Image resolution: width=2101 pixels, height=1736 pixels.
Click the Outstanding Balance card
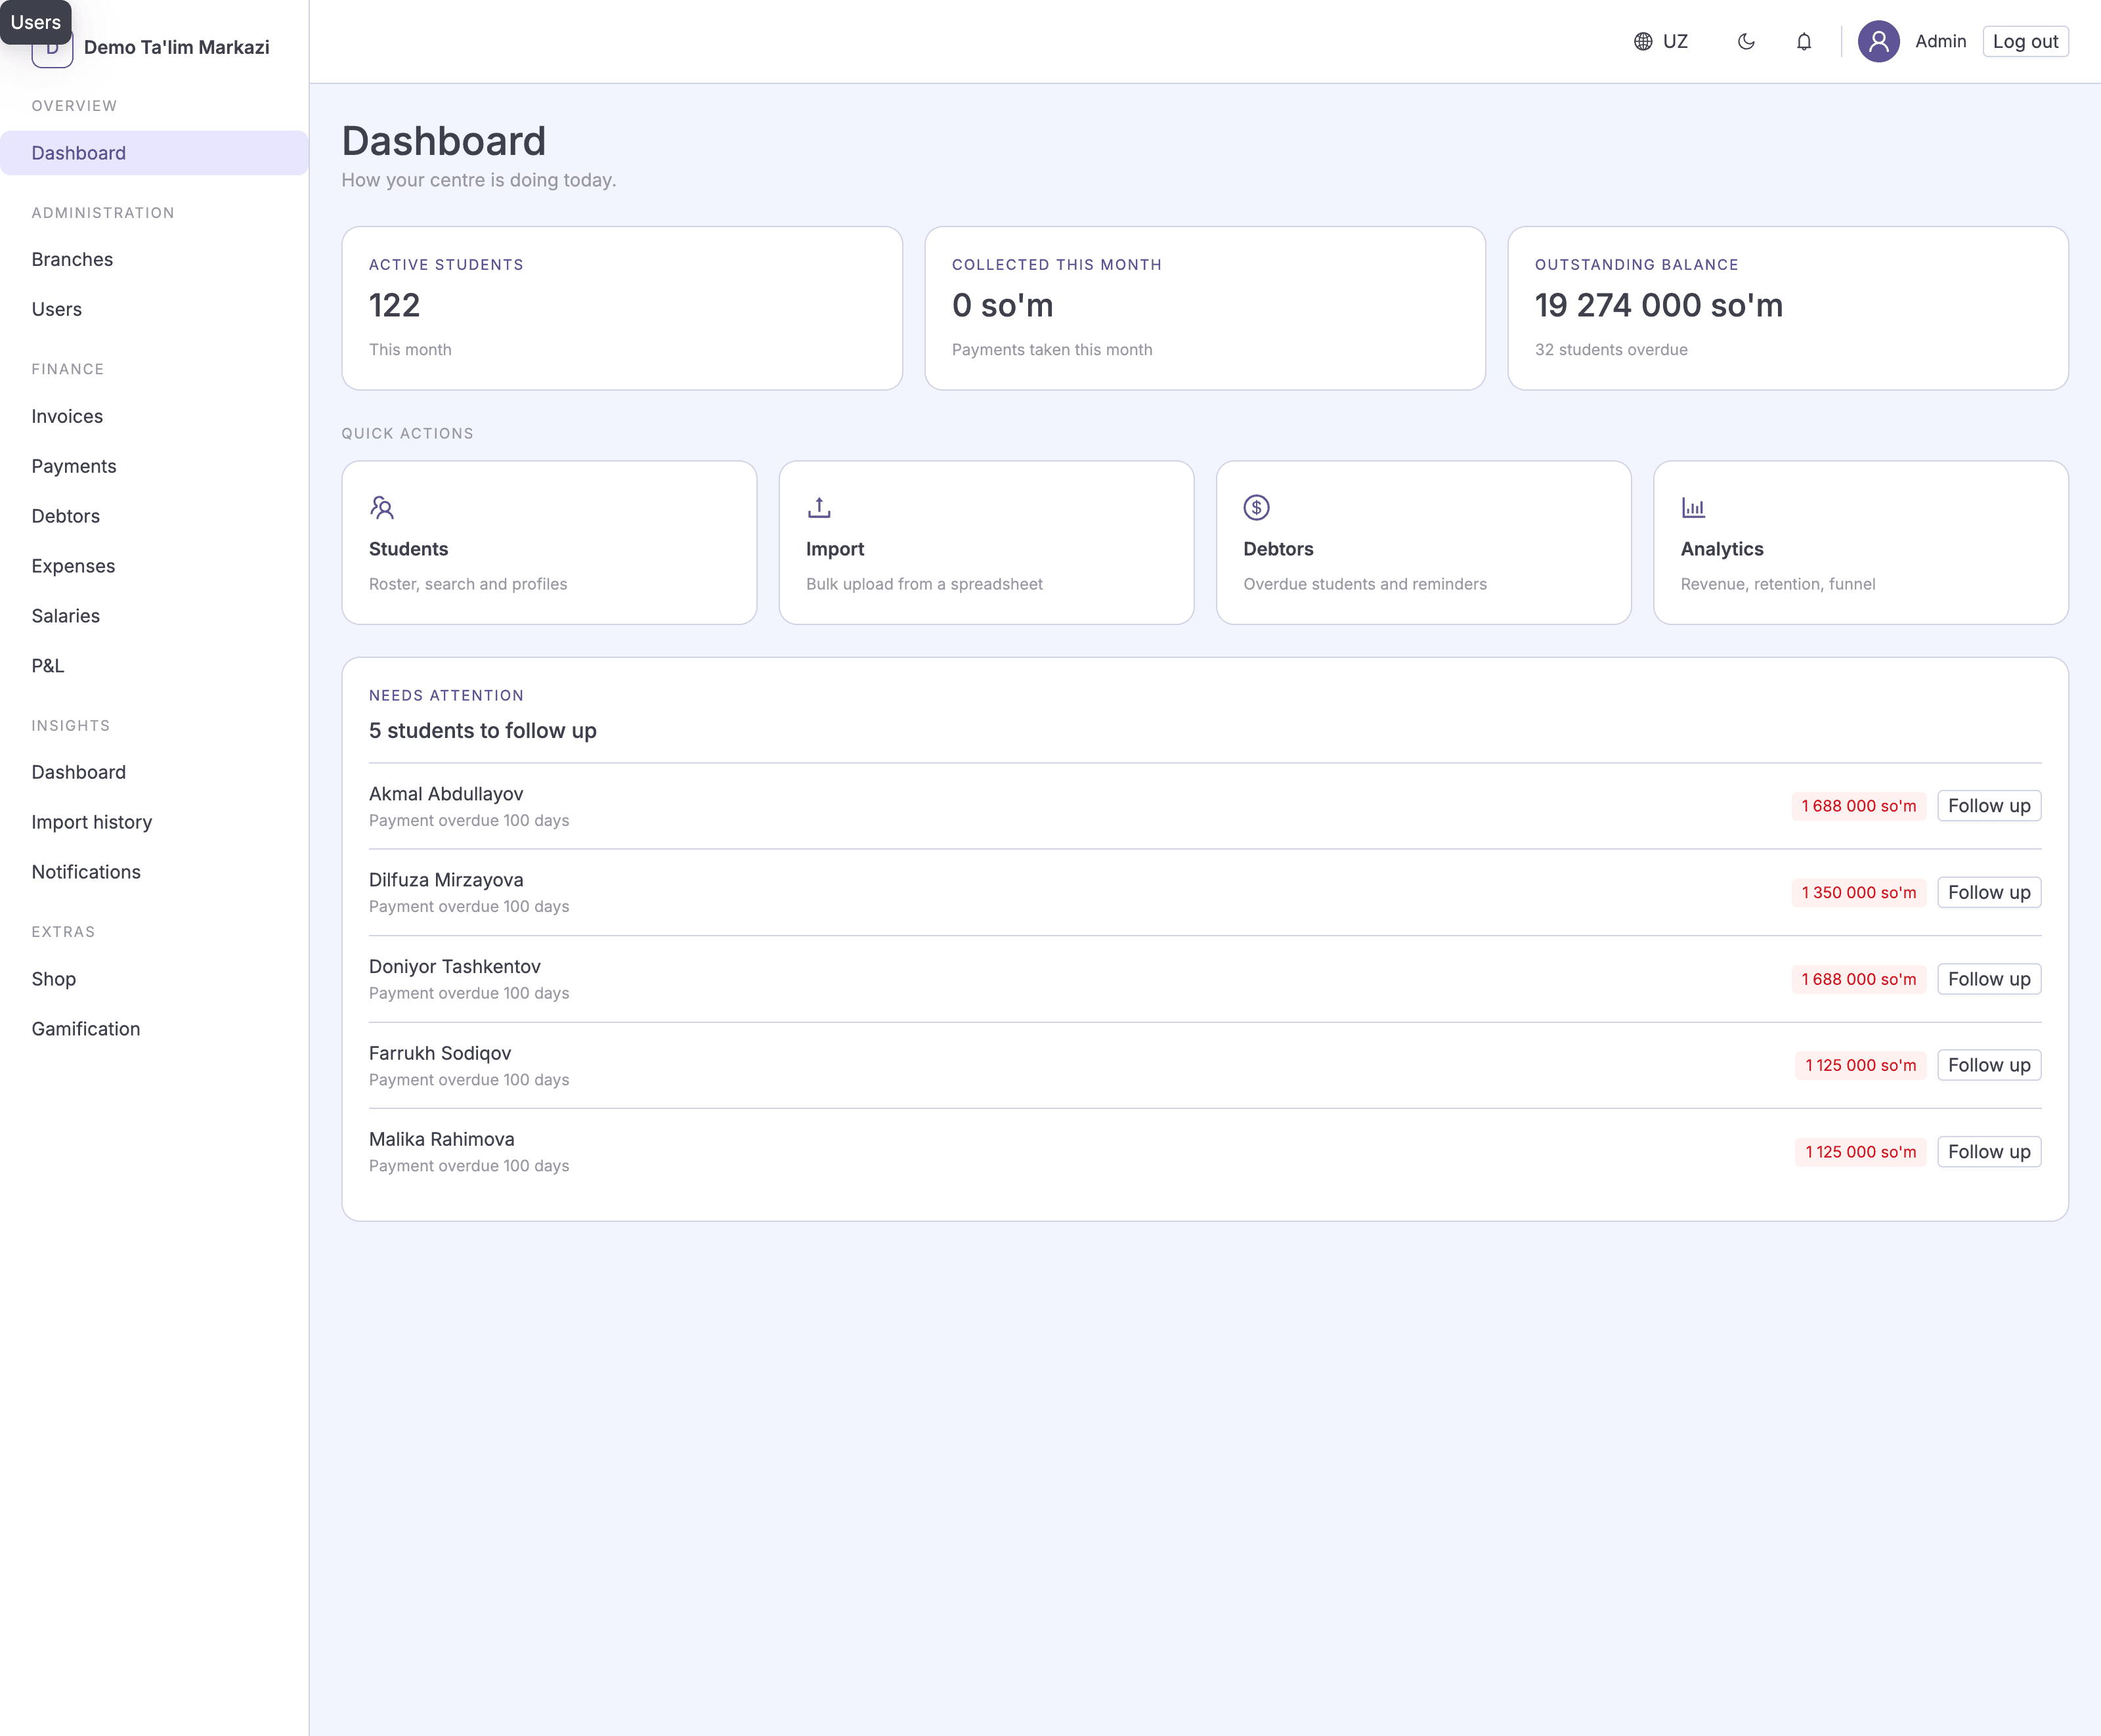pos(1788,308)
